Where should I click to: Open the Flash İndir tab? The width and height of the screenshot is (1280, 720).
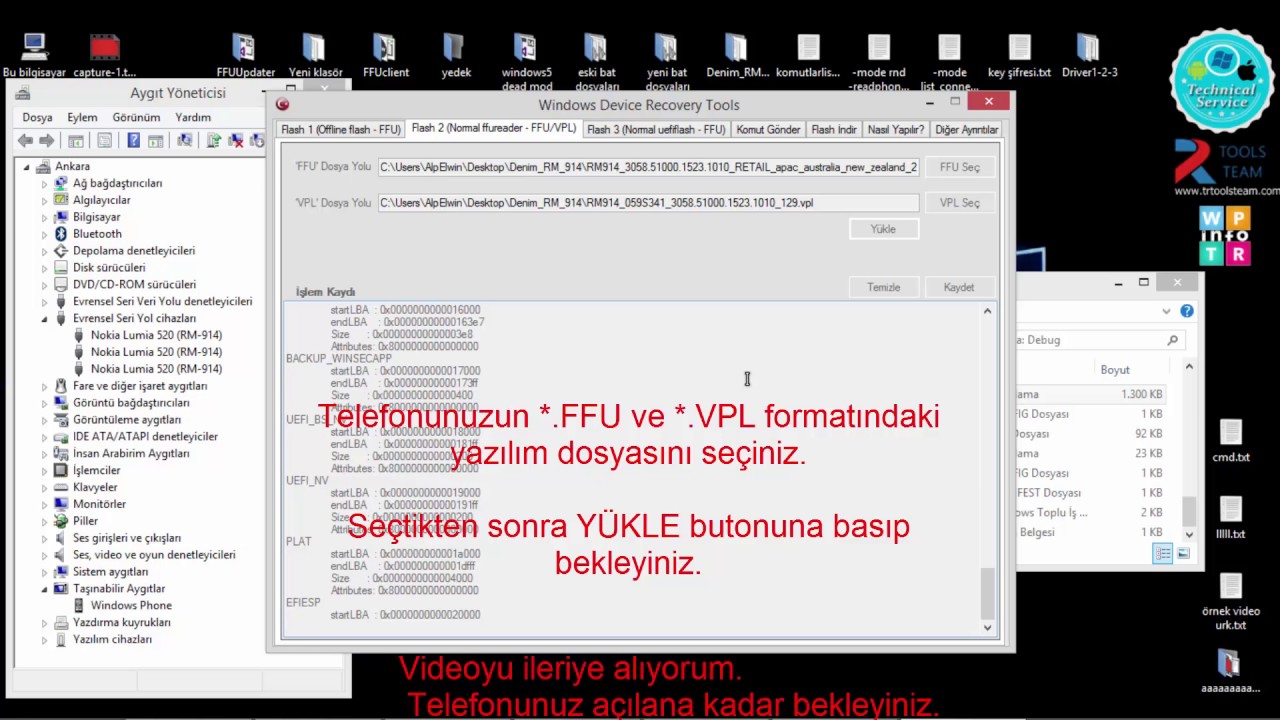tap(834, 130)
